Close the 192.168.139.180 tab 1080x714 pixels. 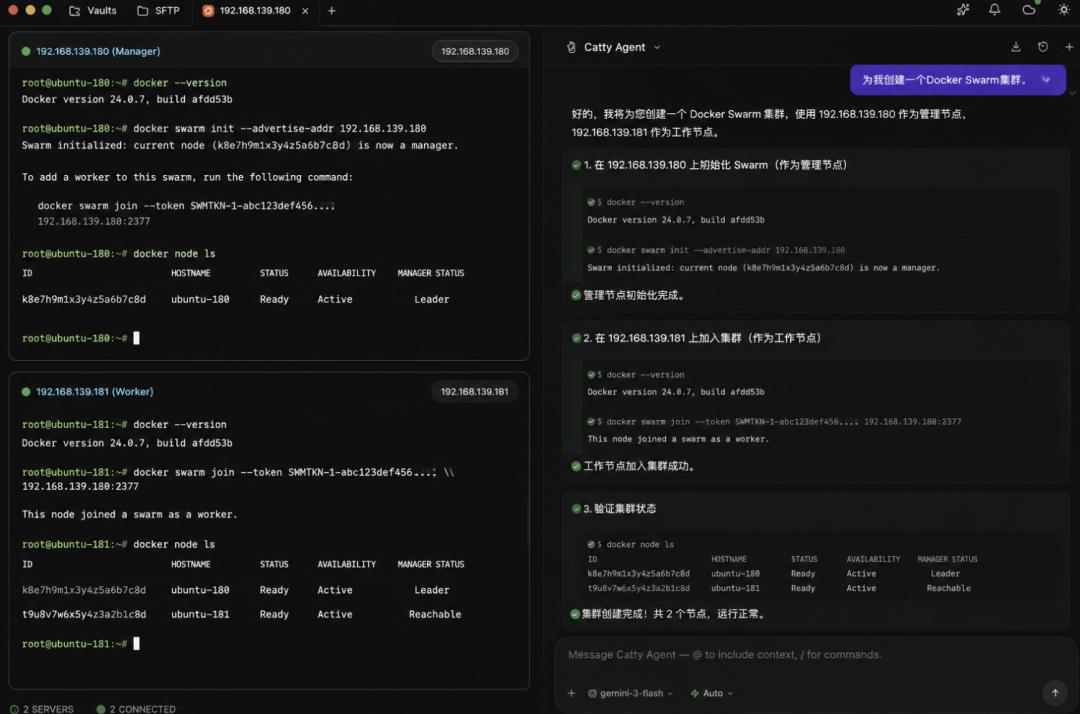(x=305, y=11)
